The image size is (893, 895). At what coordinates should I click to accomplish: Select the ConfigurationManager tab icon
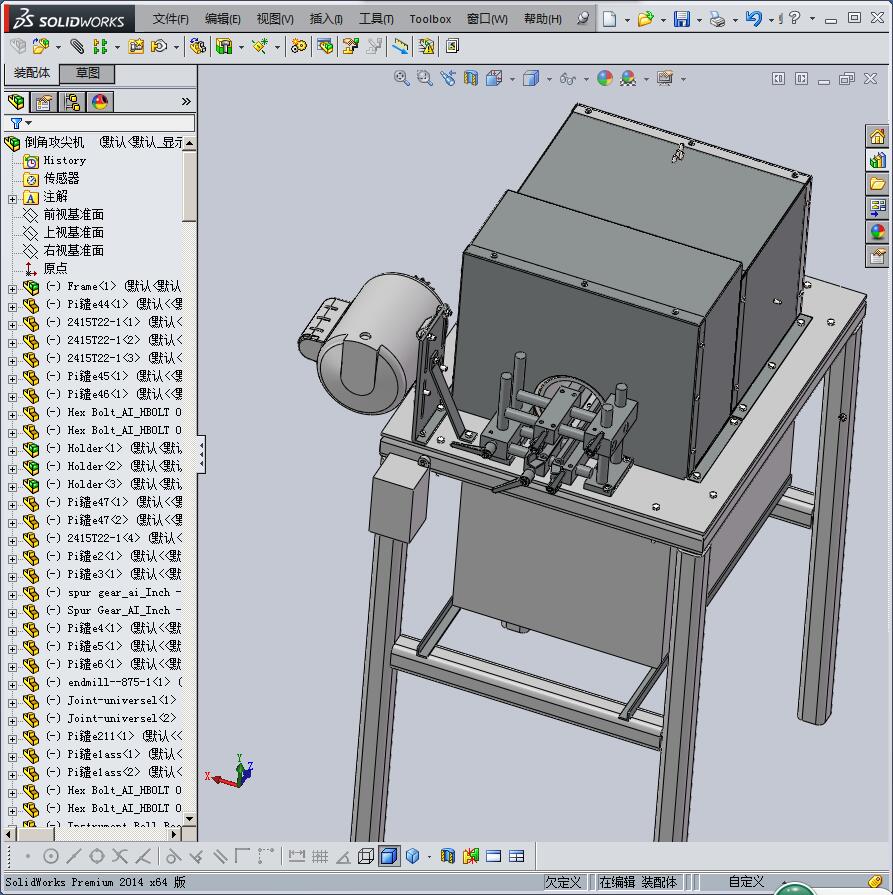(72, 102)
